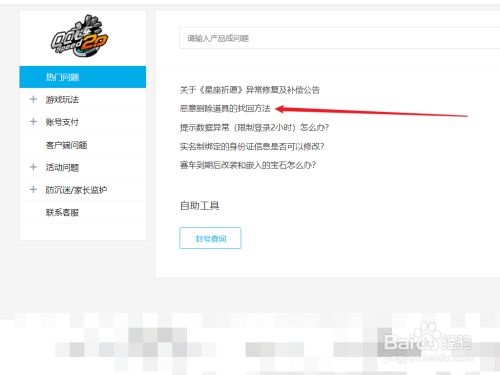This screenshot has height=375, width=500.
Task: Open 提示数据异常(限制登录2小时)怎么办 link
Action: click(x=254, y=127)
